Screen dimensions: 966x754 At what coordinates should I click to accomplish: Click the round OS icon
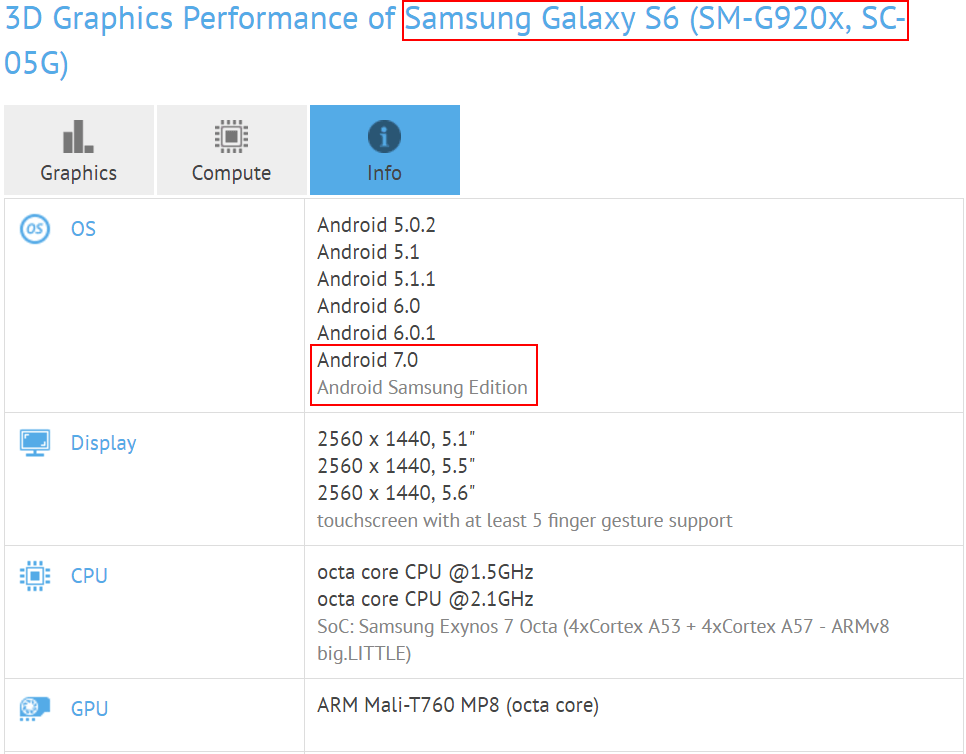pos(34,229)
